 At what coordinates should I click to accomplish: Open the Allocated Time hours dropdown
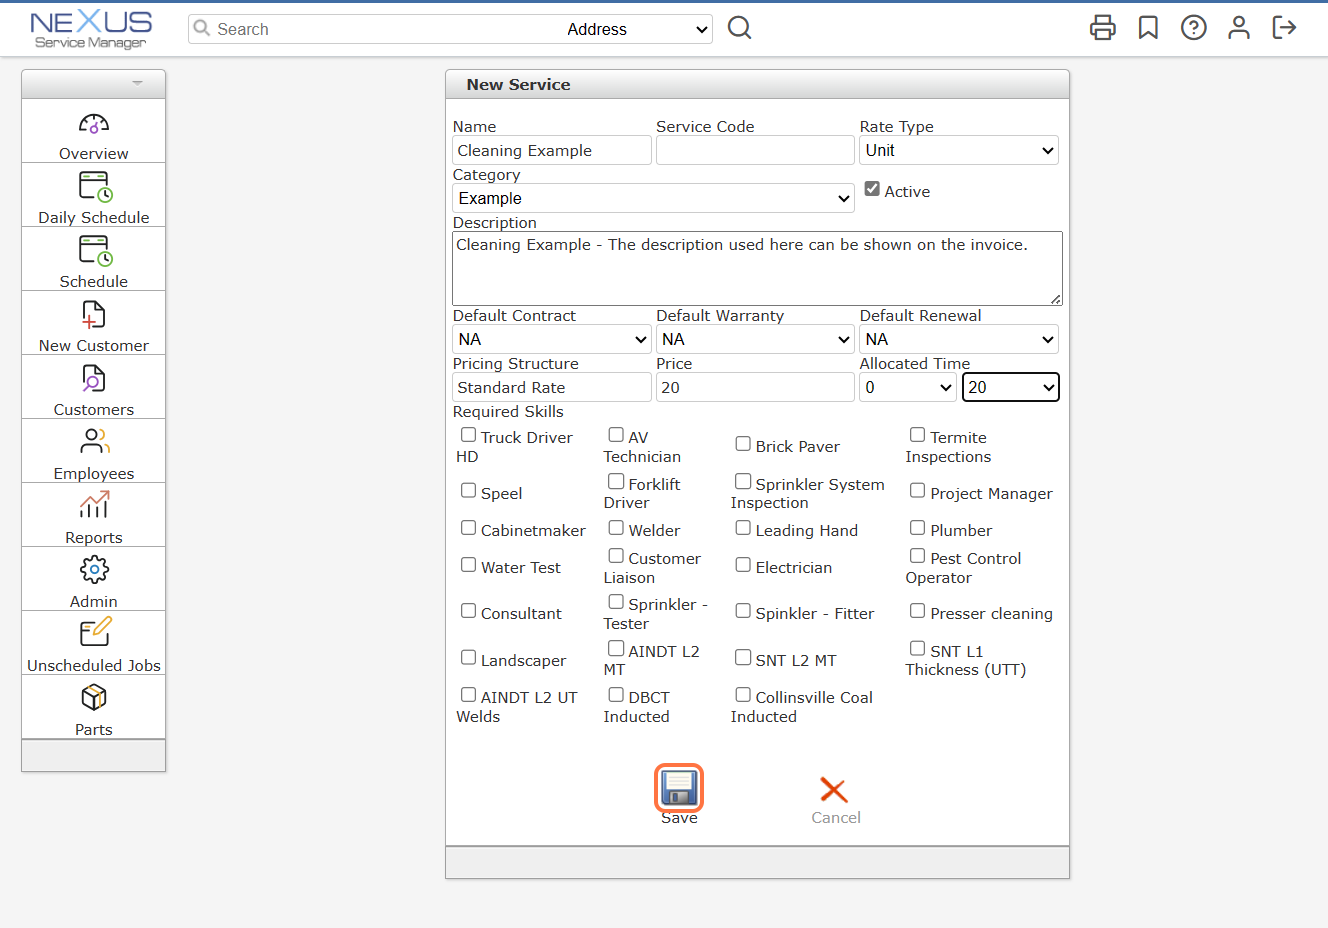tap(908, 387)
